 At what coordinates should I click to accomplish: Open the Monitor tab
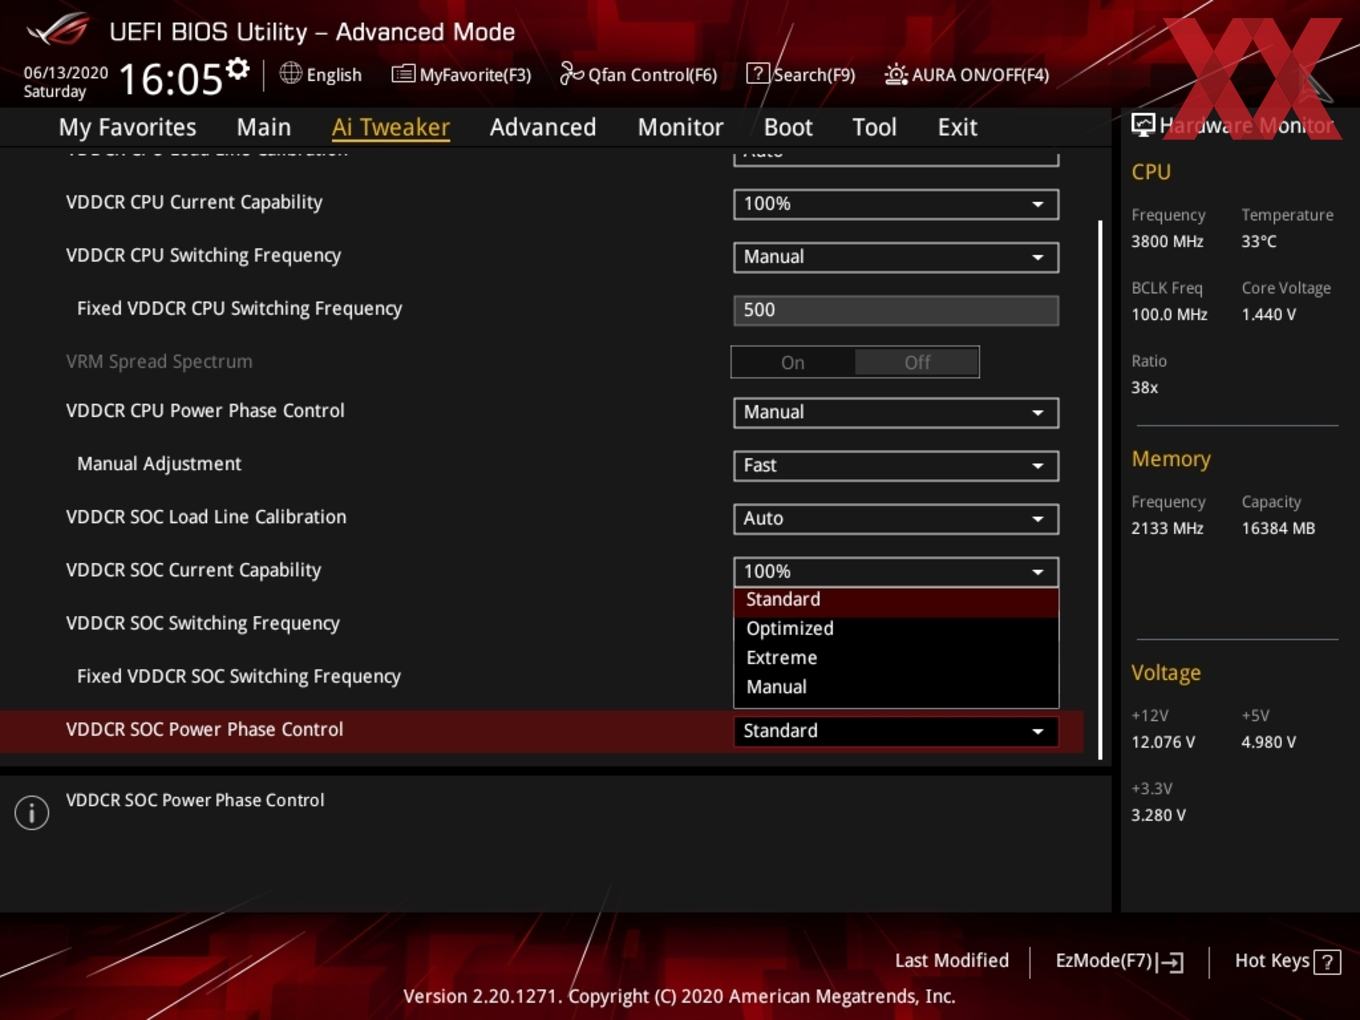(680, 127)
